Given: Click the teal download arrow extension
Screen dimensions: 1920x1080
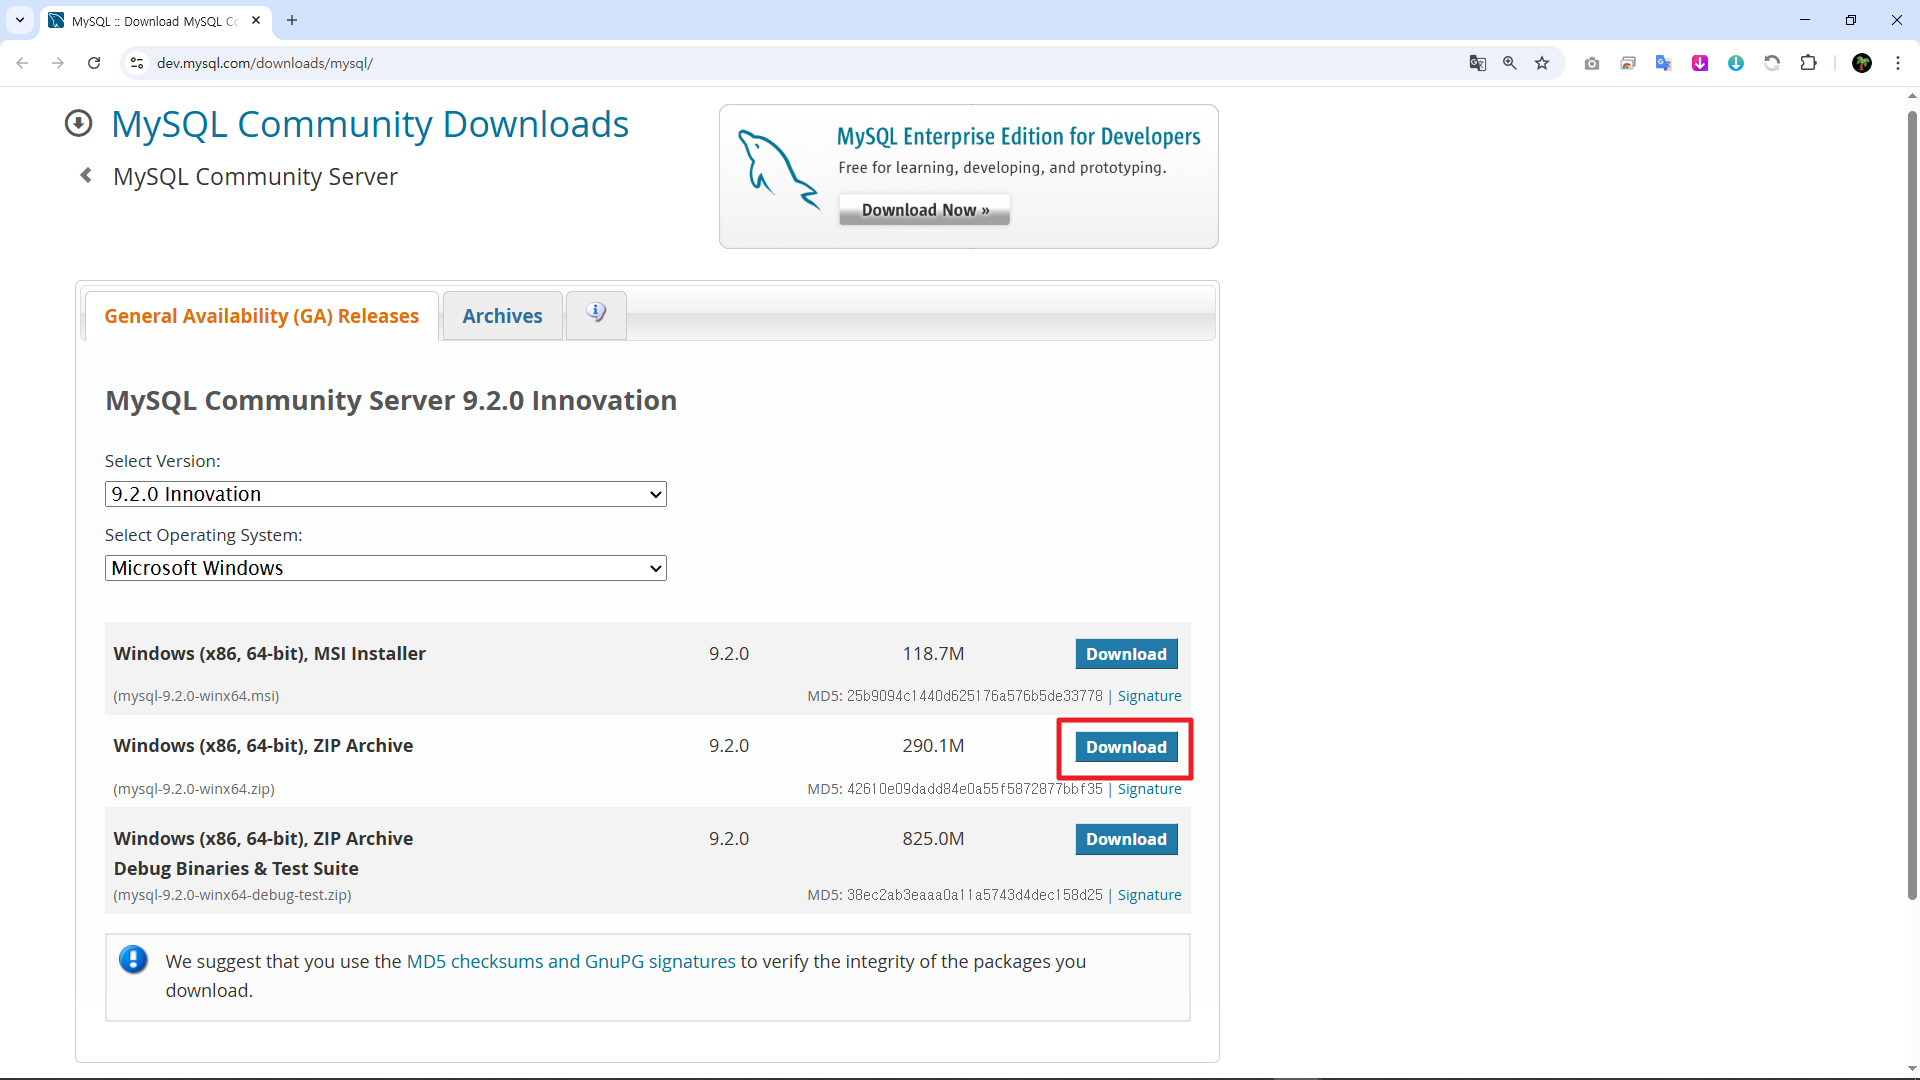Looking at the screenshot, I should [x=1736, y=63].
